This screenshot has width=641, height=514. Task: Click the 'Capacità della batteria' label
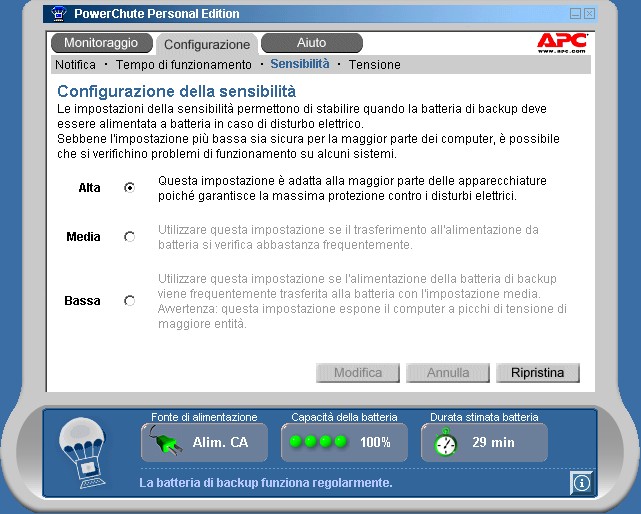pyautogui.click(x=344, y=417)
